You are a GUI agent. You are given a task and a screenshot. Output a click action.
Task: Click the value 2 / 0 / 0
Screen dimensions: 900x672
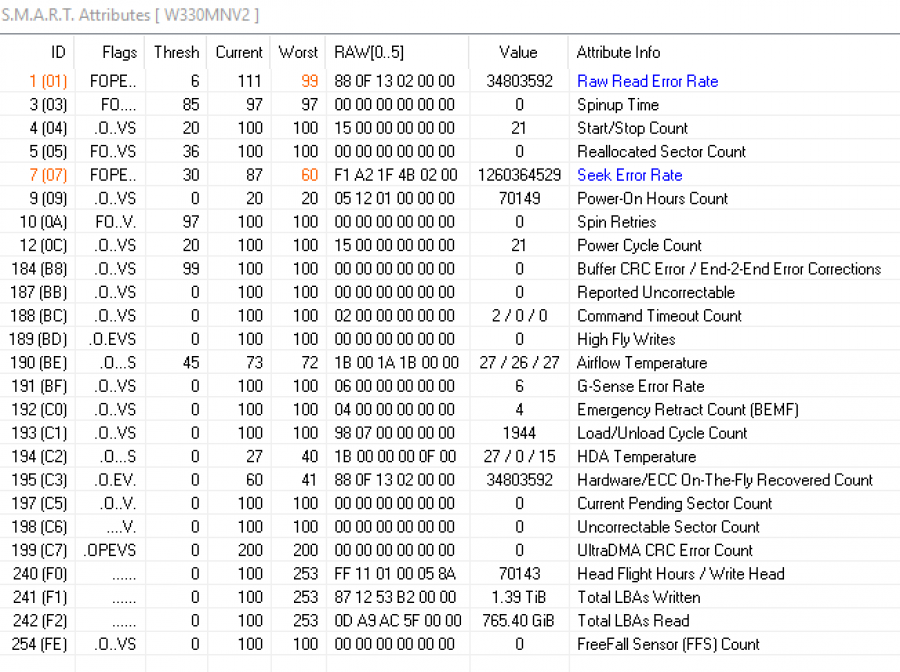click(519, 316)
